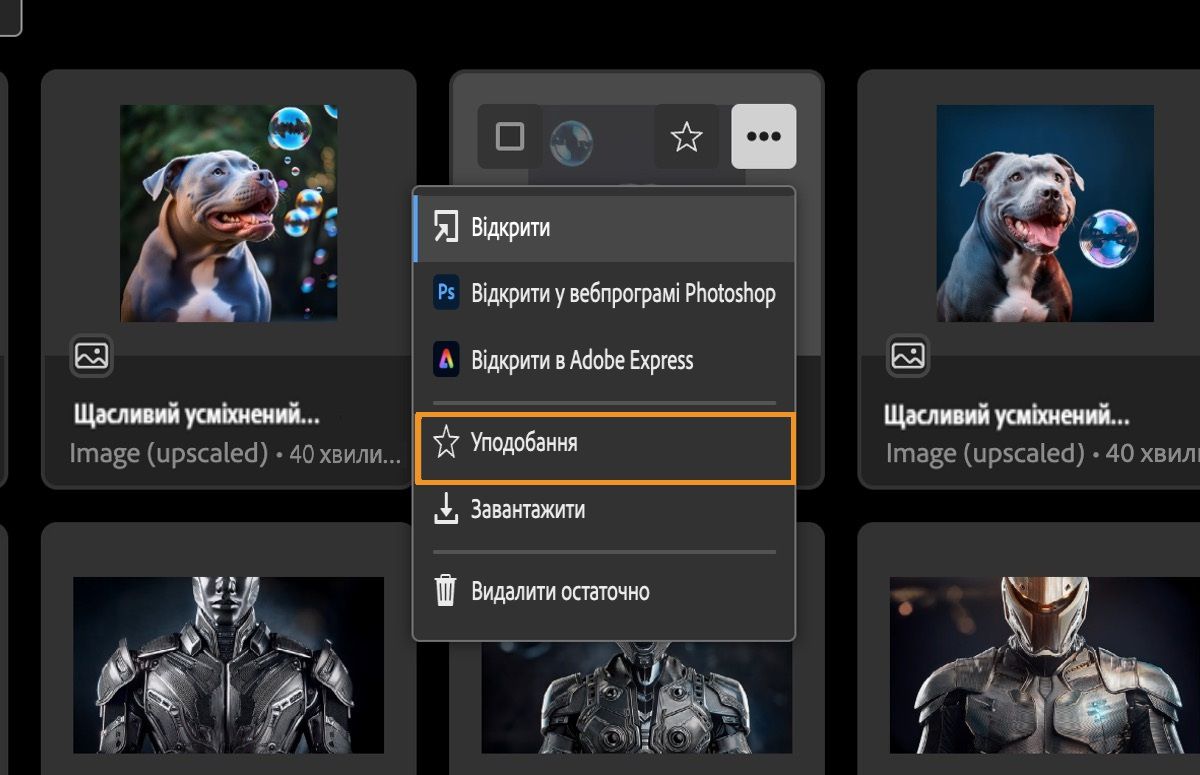Screen dimensions: 1200x775
Task: Click Image (upscaled) text on the many-bubbles dog card
Action: [169, 454]
